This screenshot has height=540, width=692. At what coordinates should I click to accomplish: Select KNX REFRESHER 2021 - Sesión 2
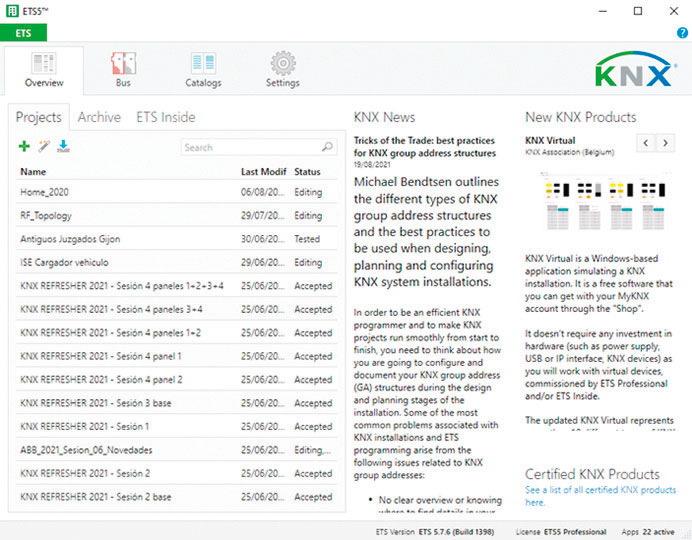point(177,473)
